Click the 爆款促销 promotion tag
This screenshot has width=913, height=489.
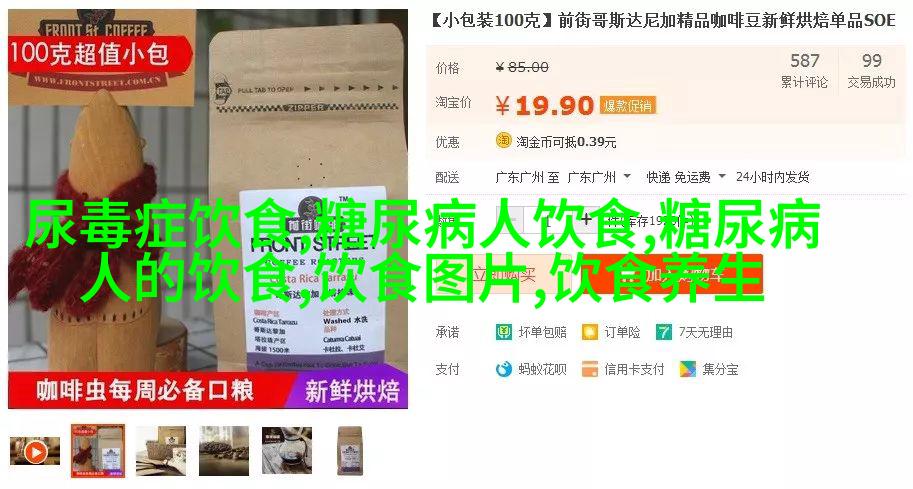click(x=628, y=106)
